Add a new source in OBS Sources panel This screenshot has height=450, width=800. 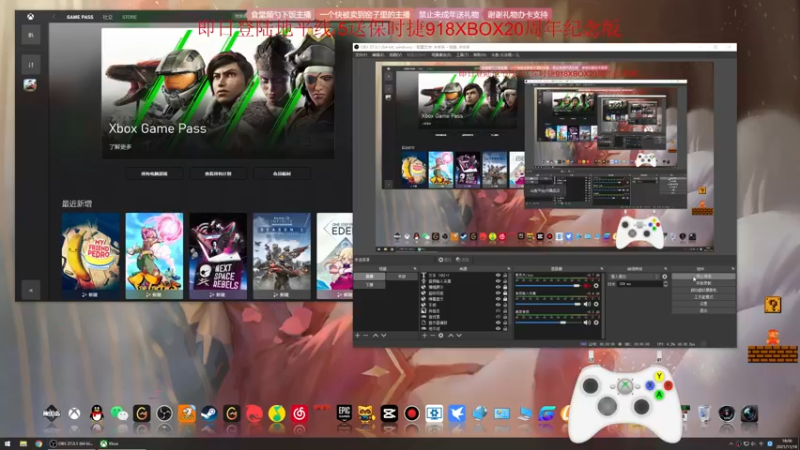[x=424, y=336]
